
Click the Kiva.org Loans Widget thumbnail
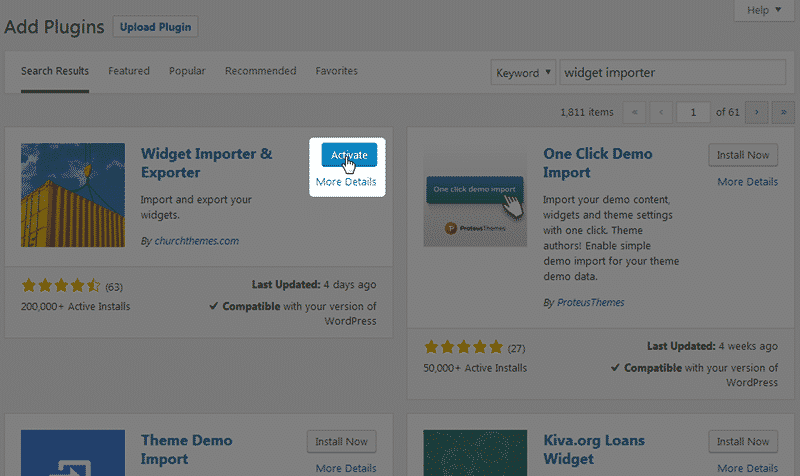click(475, 453)
